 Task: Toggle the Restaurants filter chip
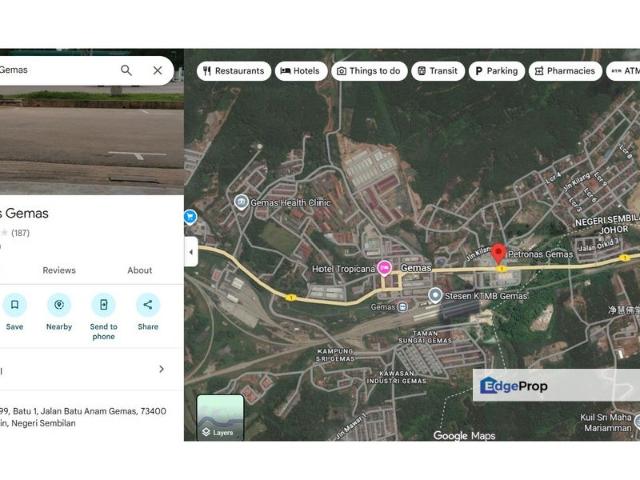[233, 71]
